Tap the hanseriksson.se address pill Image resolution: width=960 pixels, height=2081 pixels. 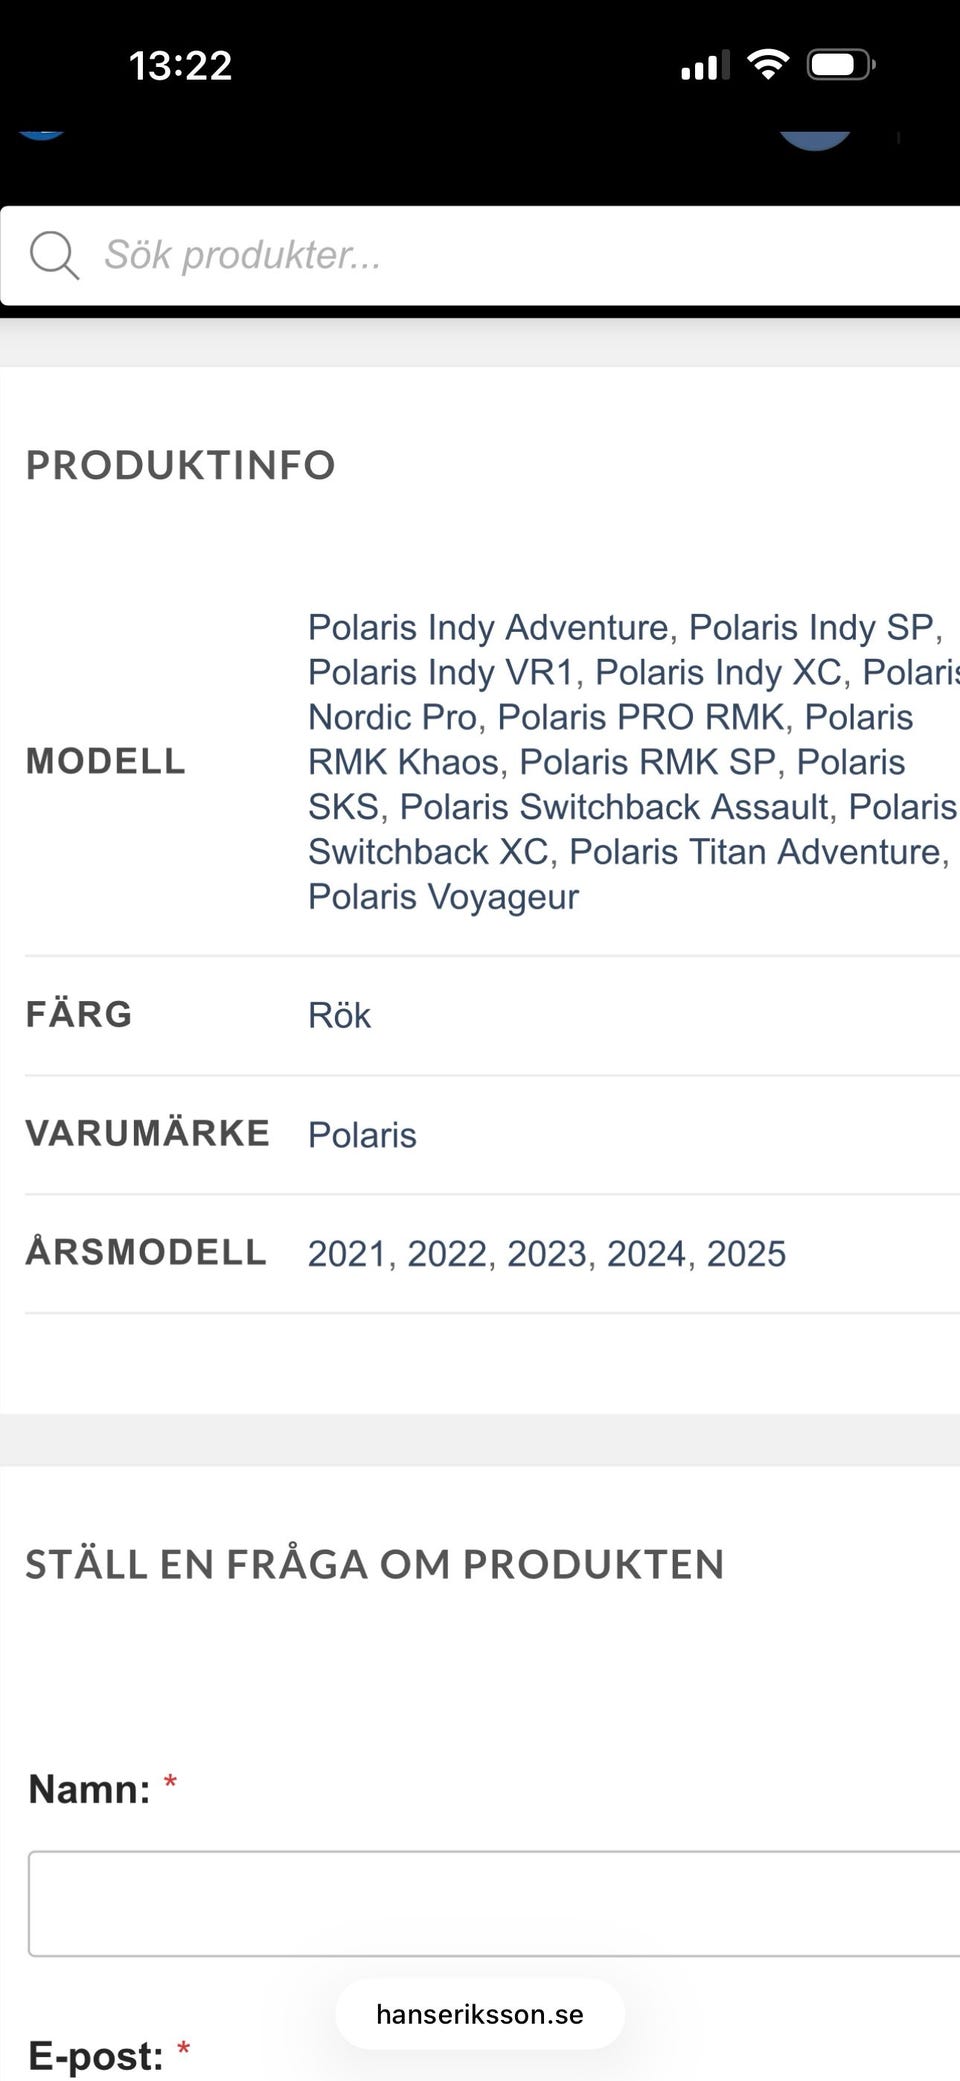click(480, 2014)
